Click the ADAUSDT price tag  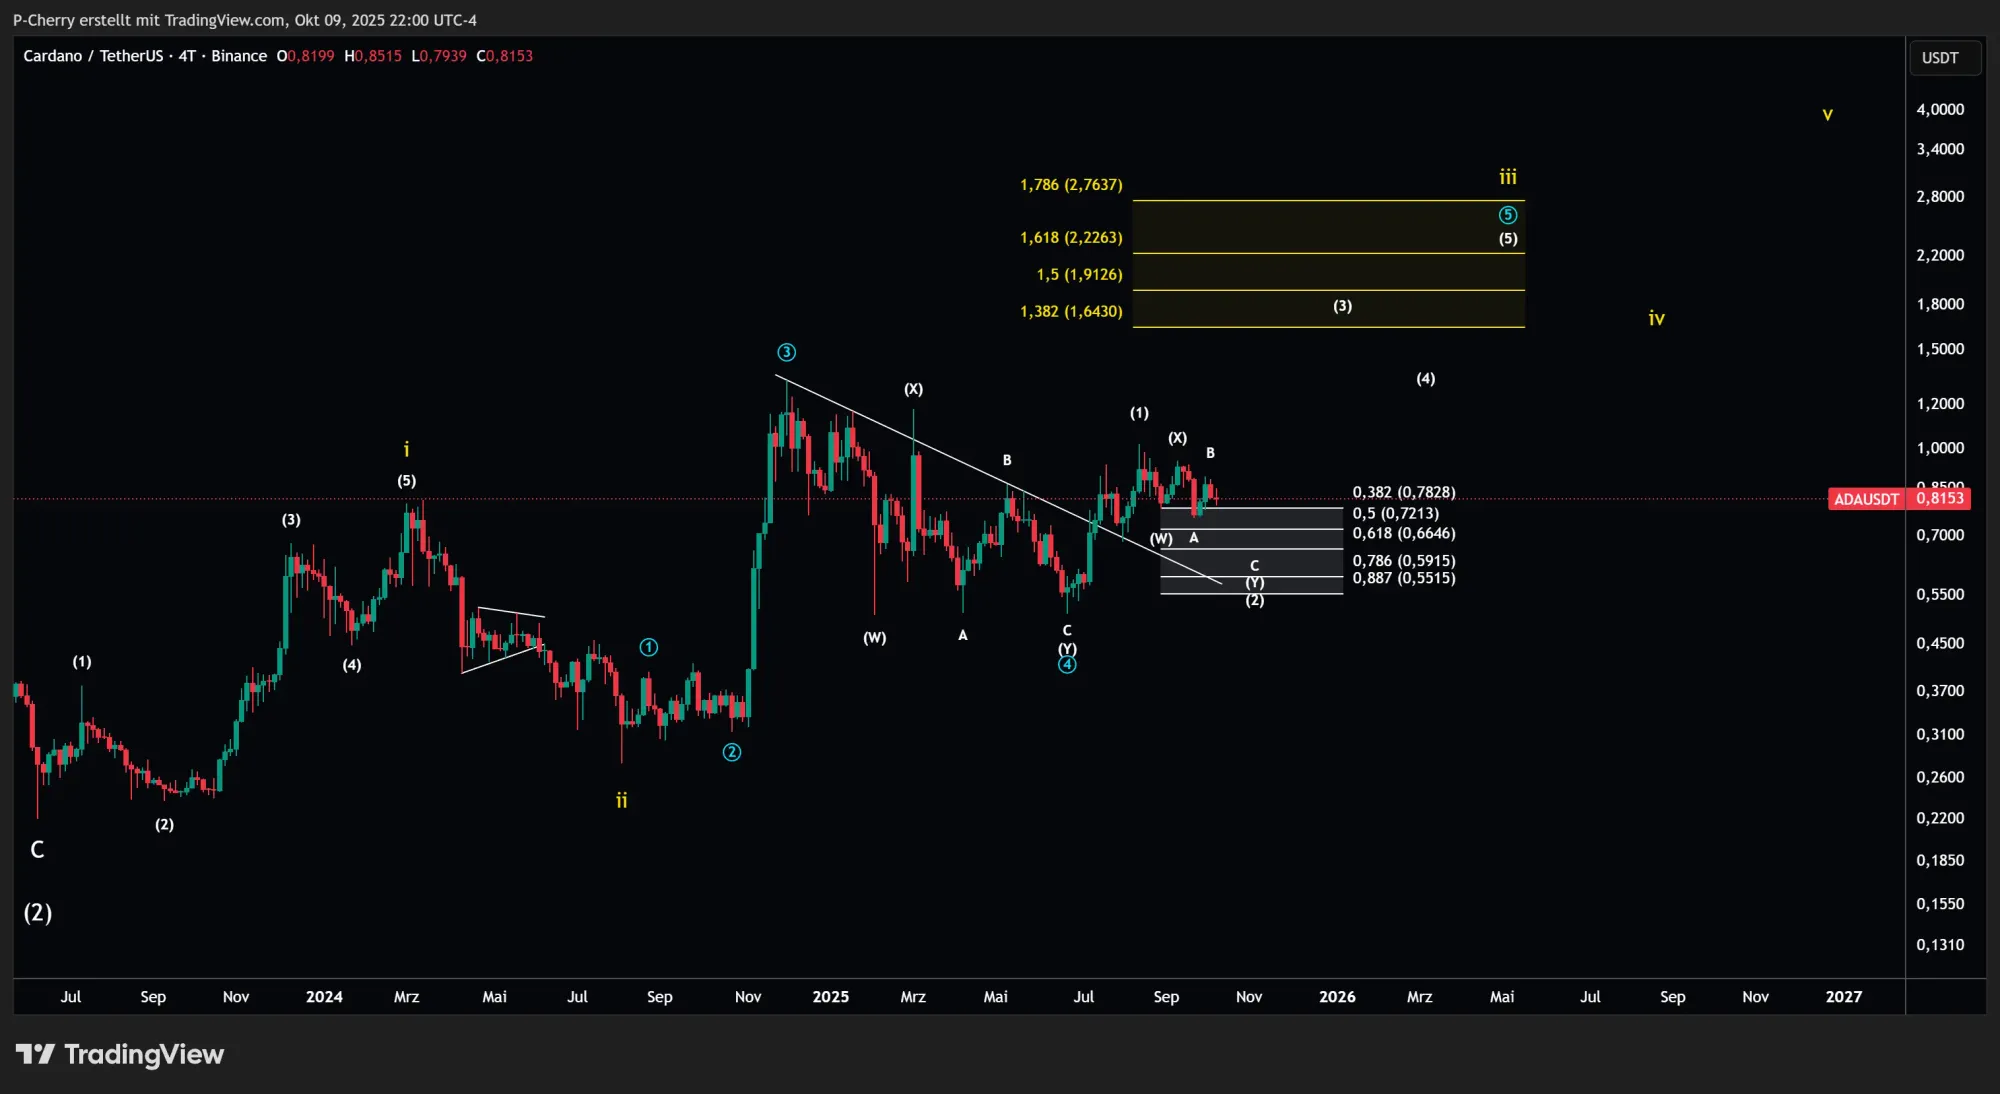coord(1866,499)
